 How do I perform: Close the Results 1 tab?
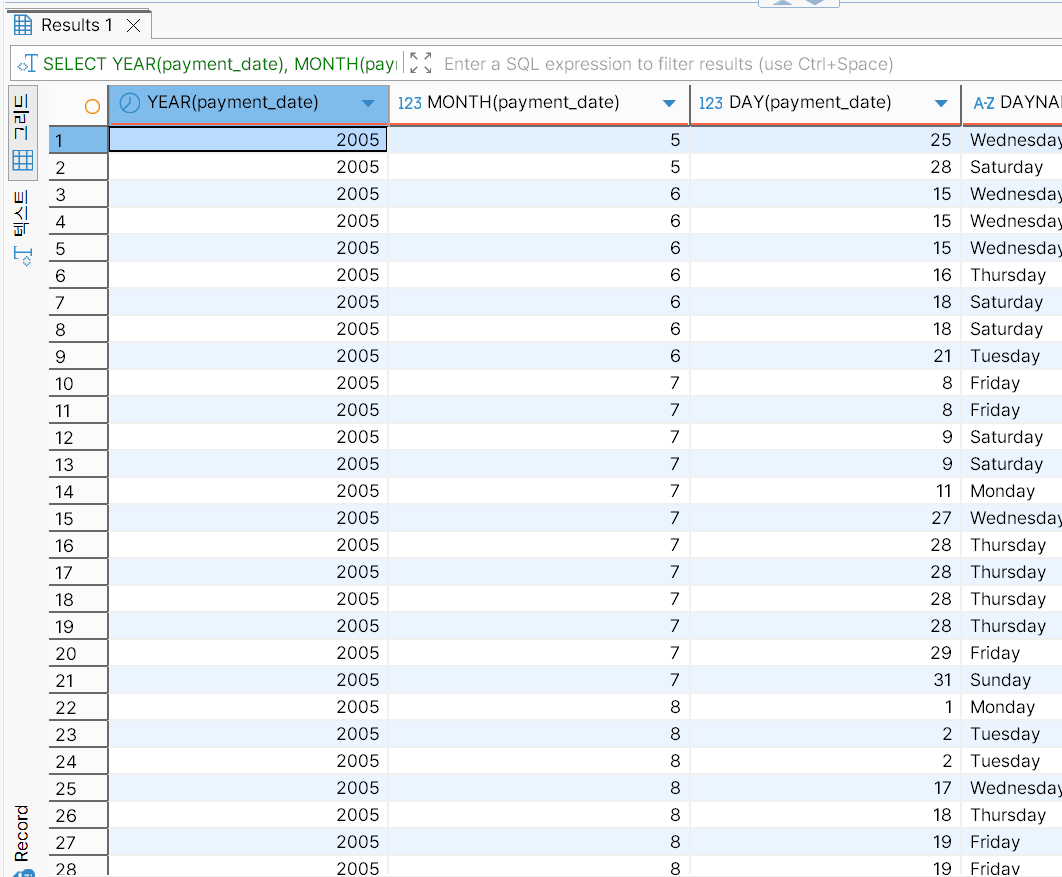pos(133,25)
